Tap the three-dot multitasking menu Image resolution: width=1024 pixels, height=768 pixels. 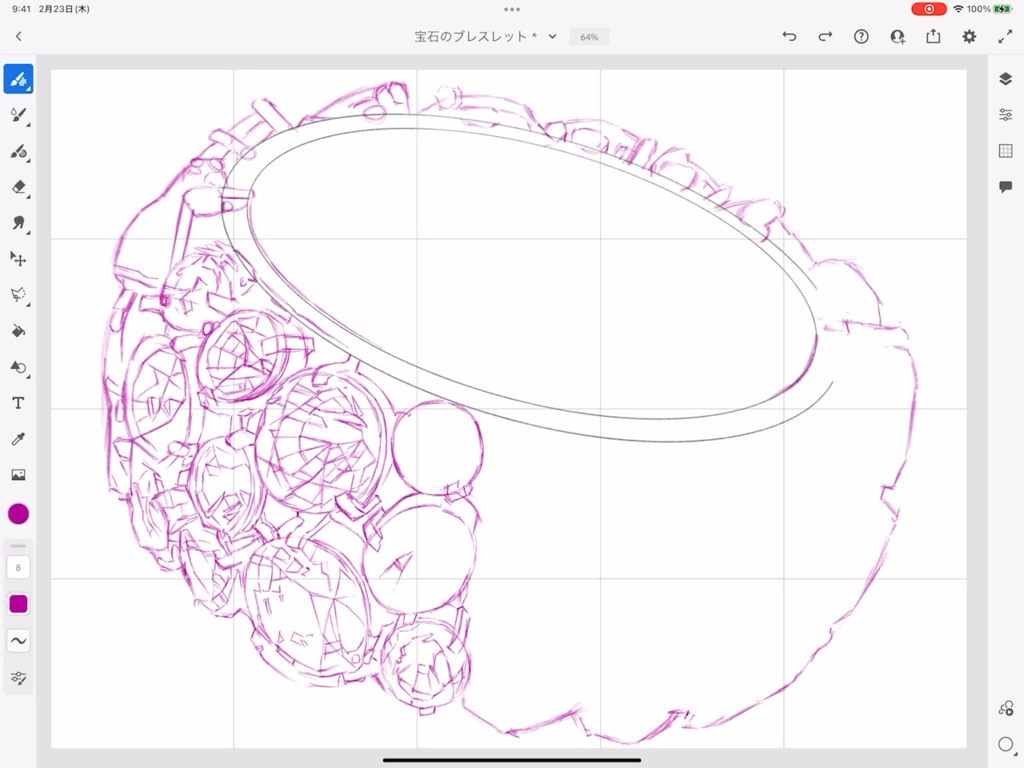click(x=512, y=9)
